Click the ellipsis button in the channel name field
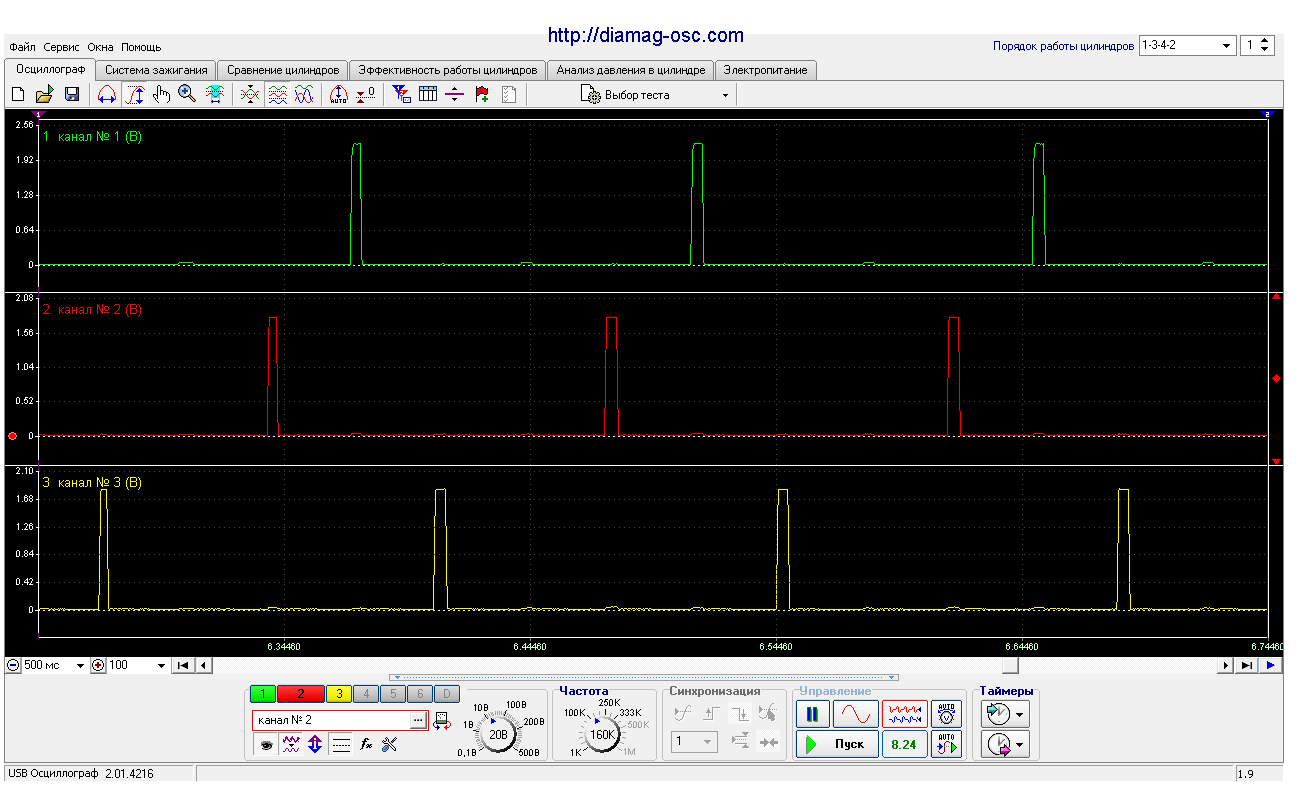The image size is (1296, 786). pyautogui.click(x=418, y=720)
